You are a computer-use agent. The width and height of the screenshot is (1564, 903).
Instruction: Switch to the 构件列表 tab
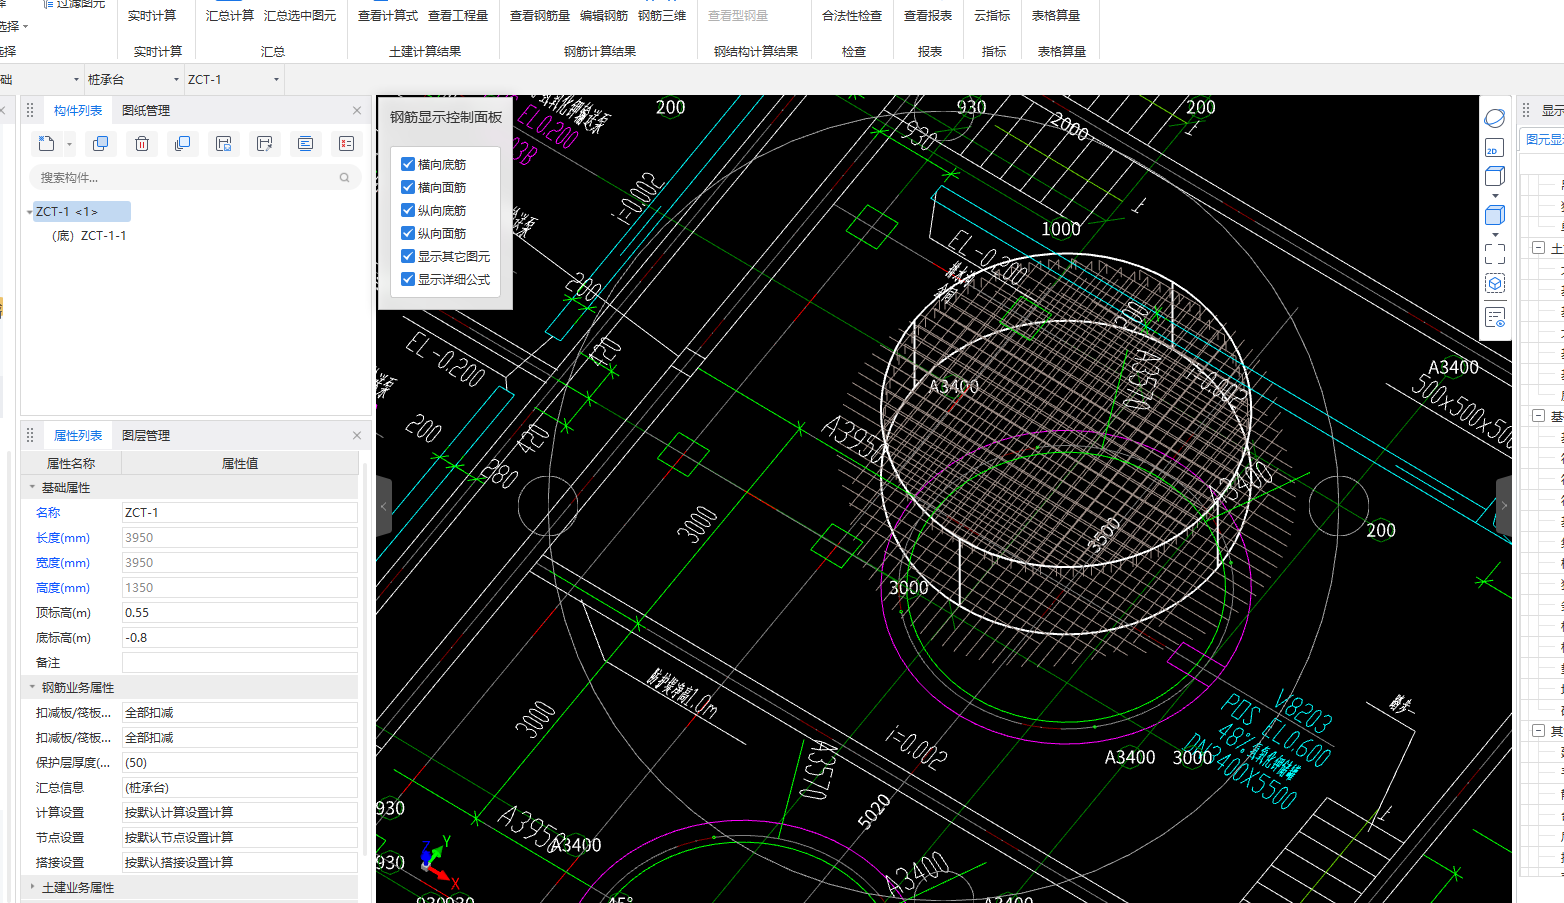coord(78,111)
